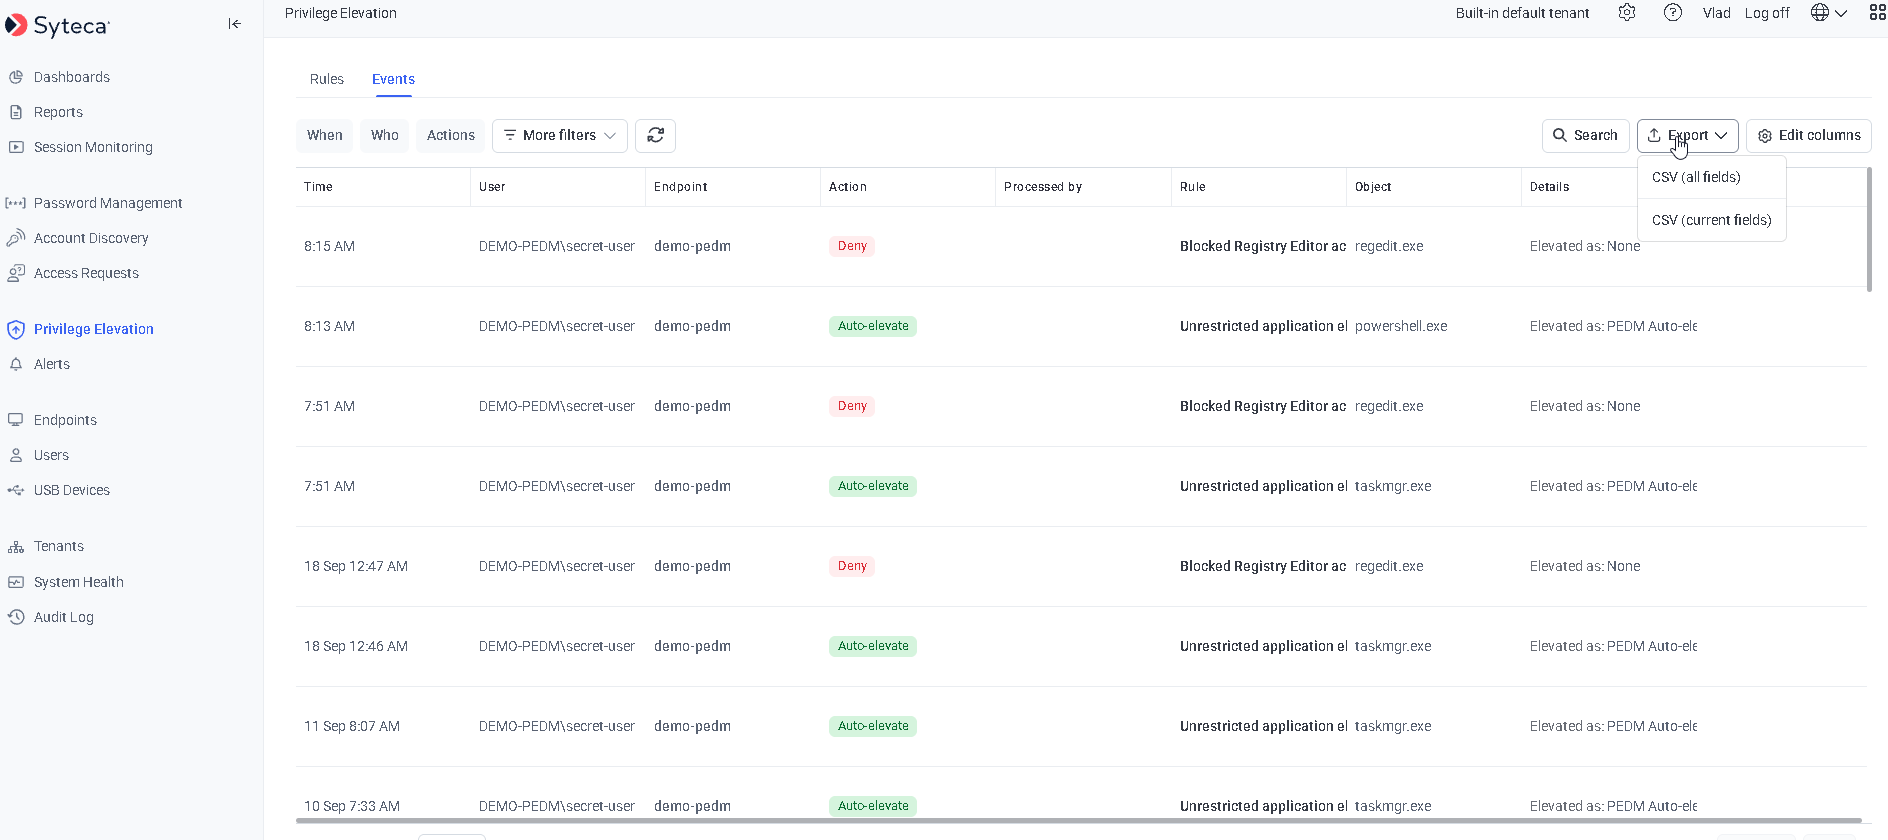Select the Events tab

coord(393,79)
